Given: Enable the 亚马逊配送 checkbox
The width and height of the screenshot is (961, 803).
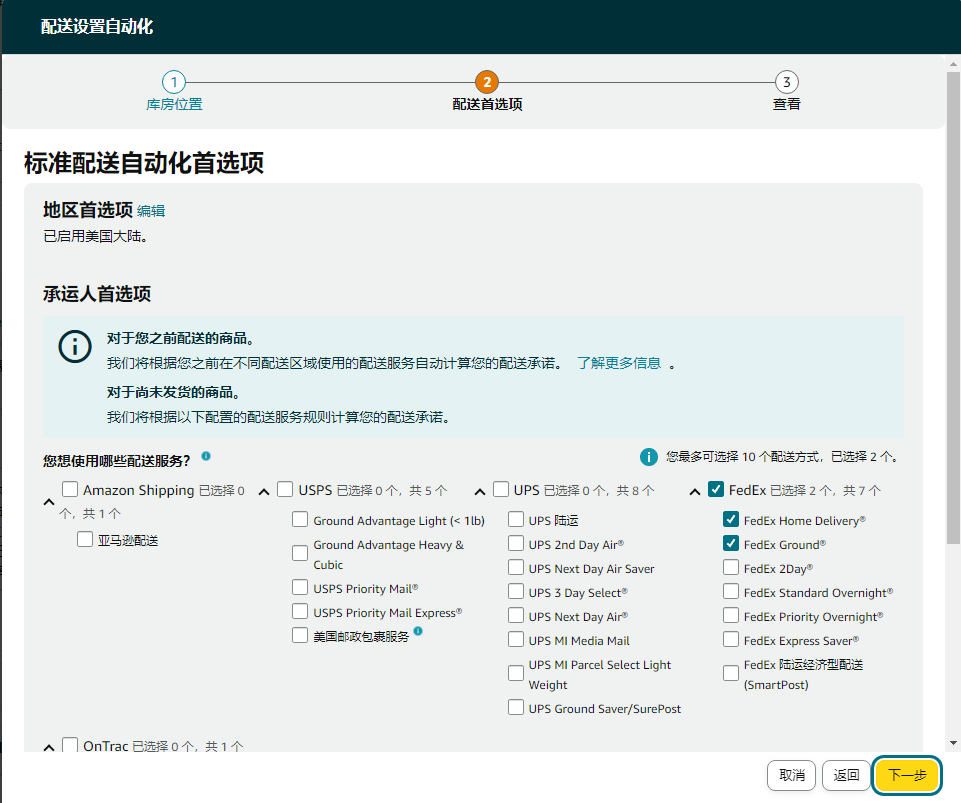Looking at the screenshot, I should (85, 539).
